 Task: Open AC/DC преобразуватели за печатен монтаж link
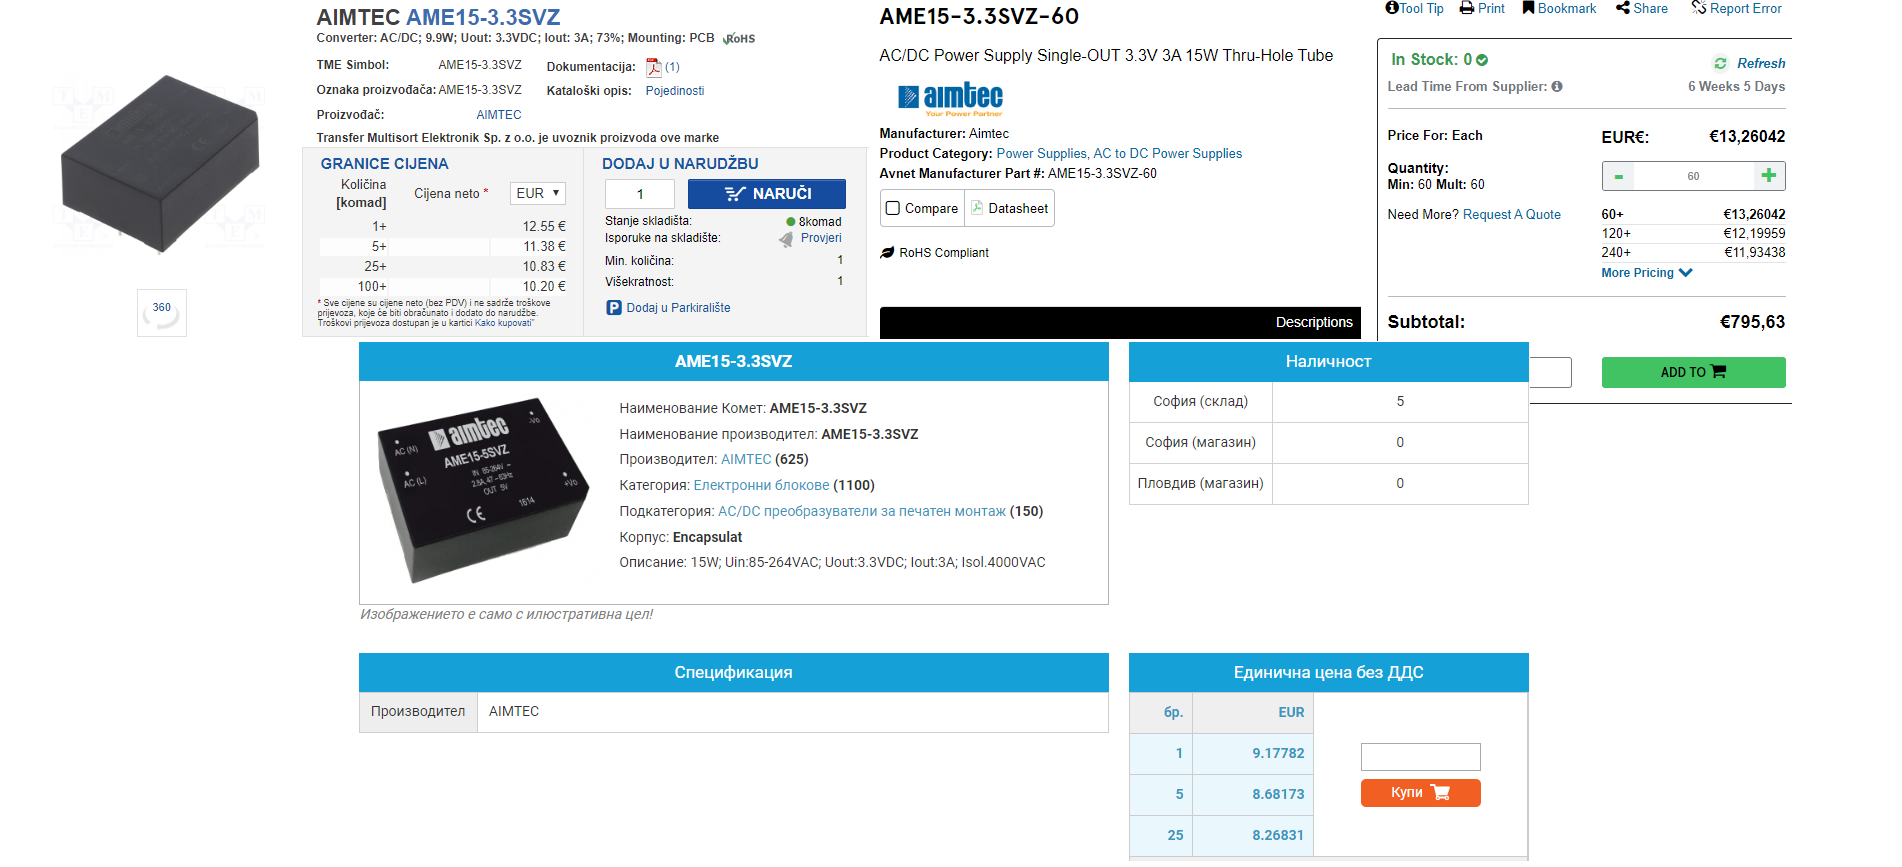pyautogui.click(x=862, y=512)
